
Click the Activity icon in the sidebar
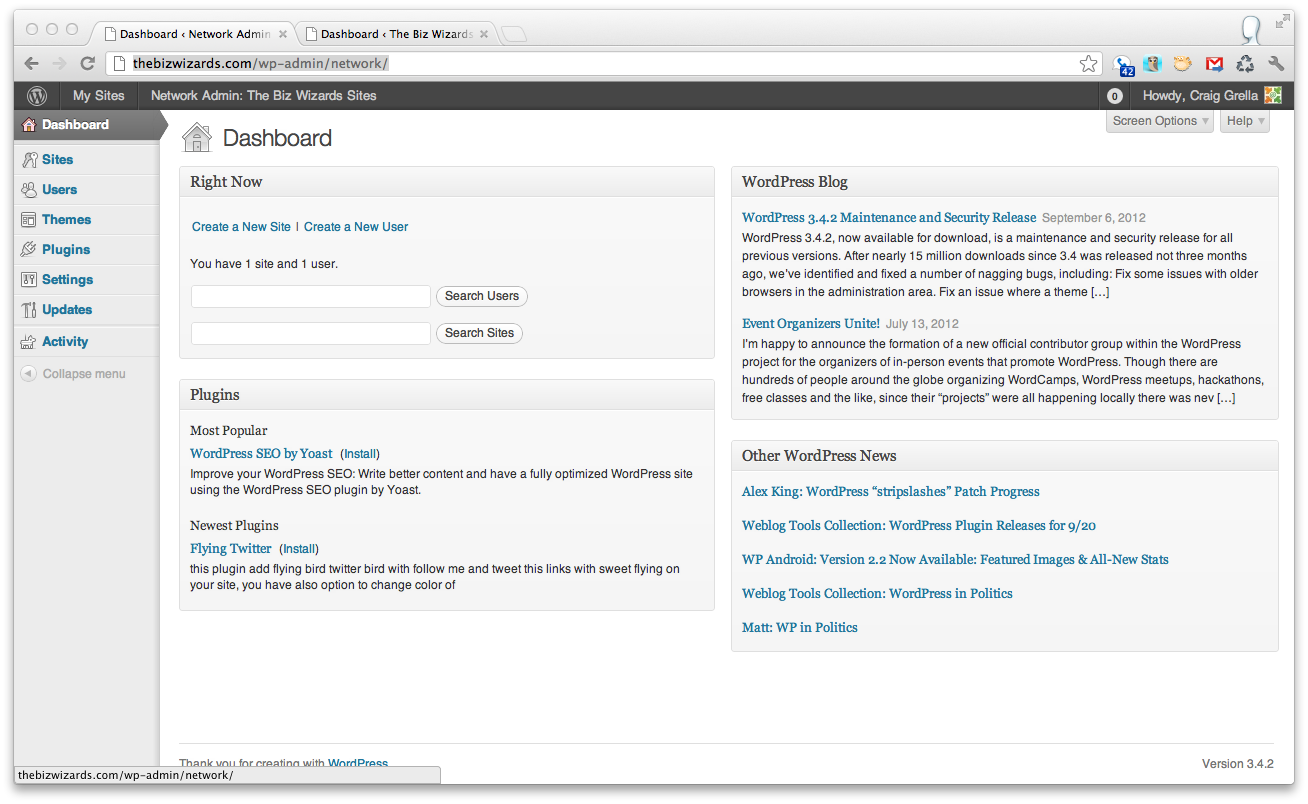[29, 342]
